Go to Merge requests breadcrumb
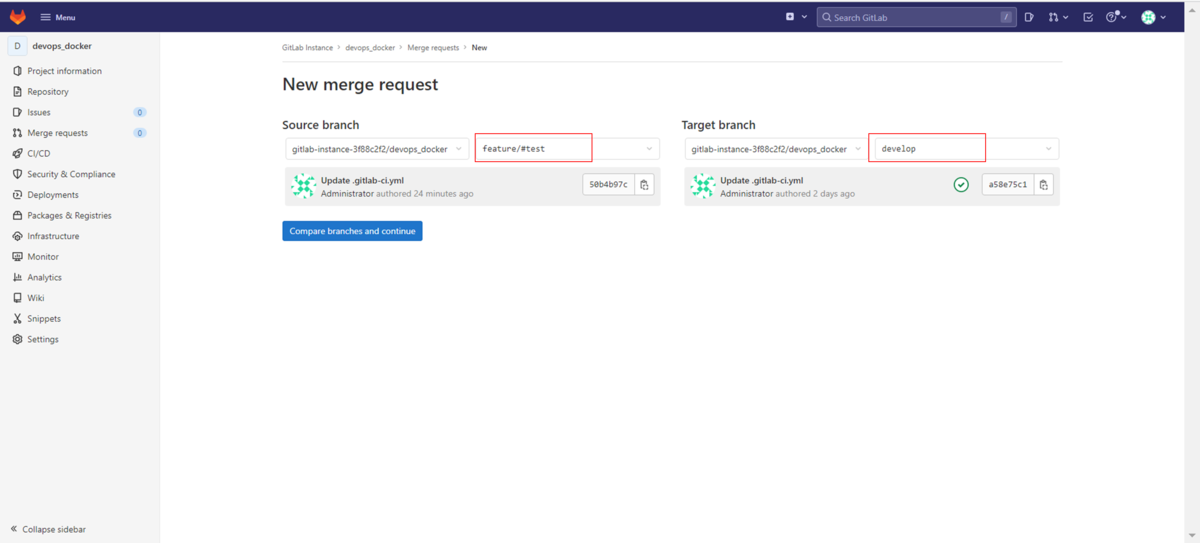 433,48
